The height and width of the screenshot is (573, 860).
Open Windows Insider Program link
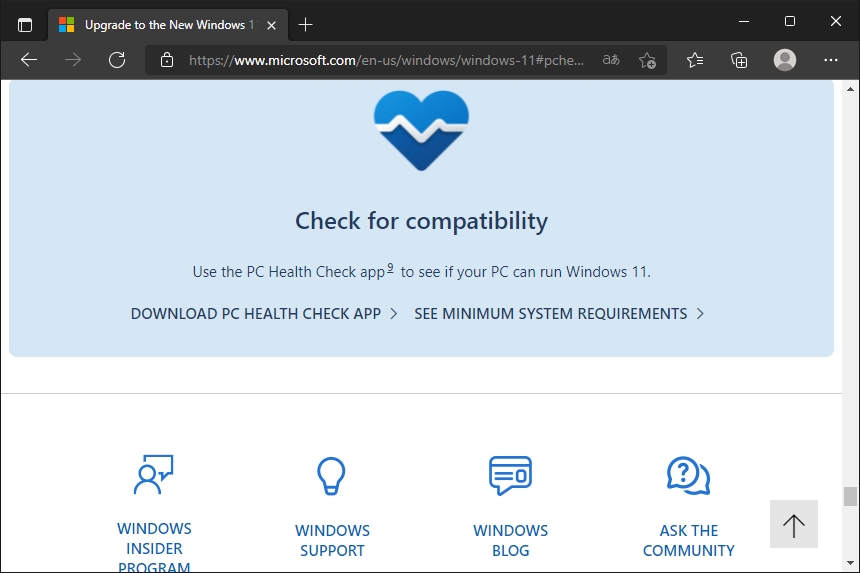point(154,547)
